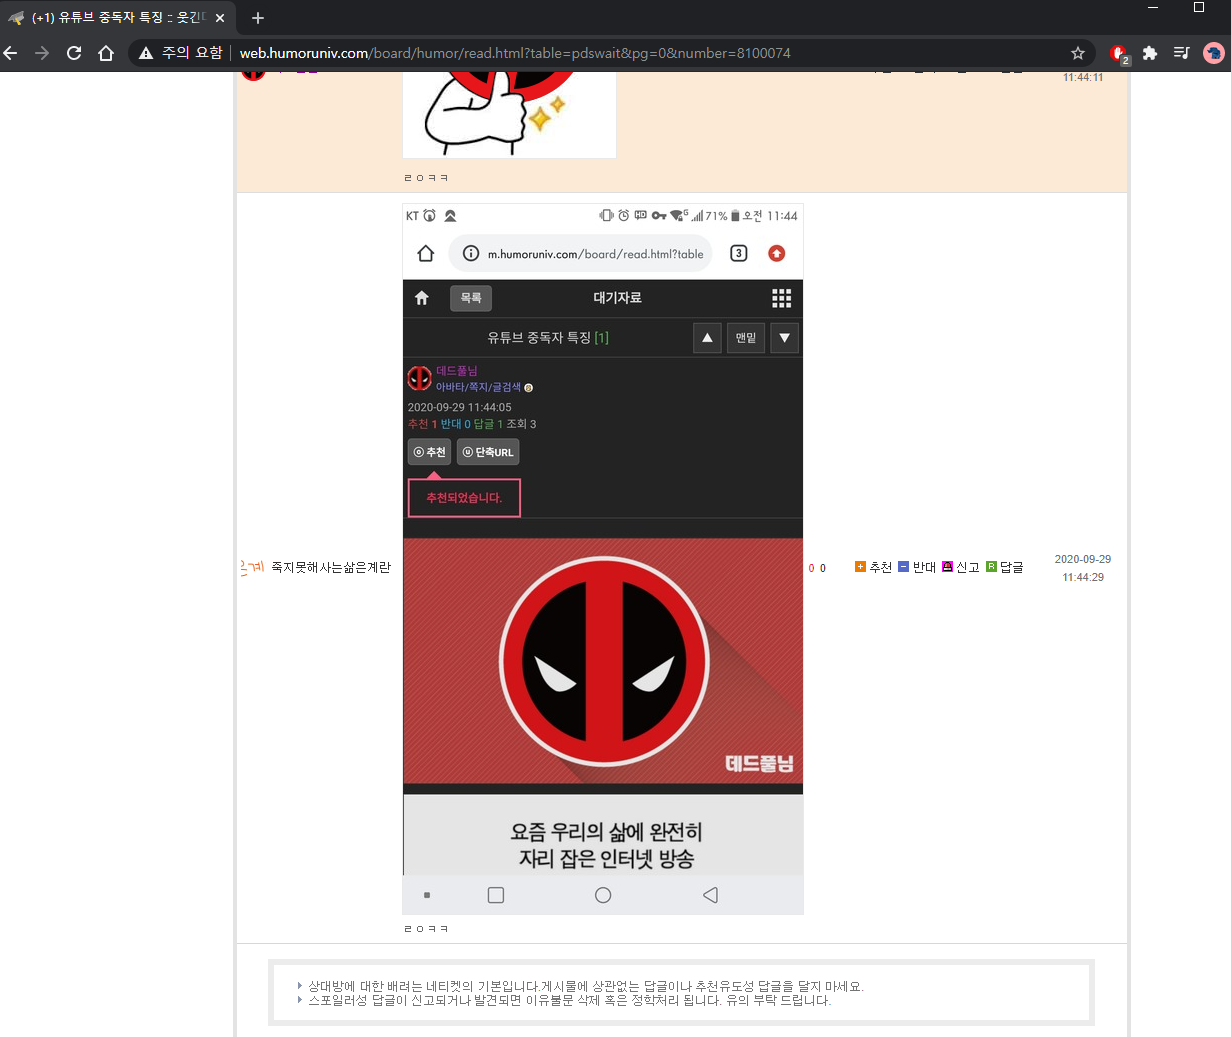1231x1037 pixels.
Task: Click the notice line starting '상대방에 대한 배려는'
Action: [x=585, y=986]
